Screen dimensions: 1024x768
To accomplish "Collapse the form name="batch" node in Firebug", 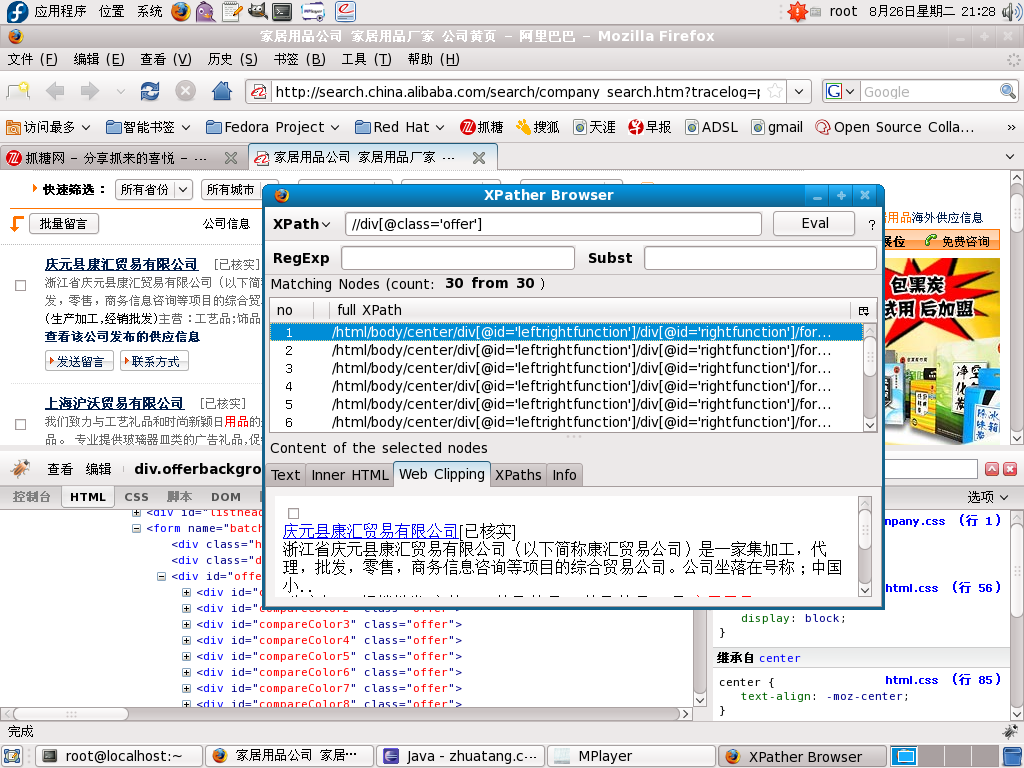I will click(136, 528).
